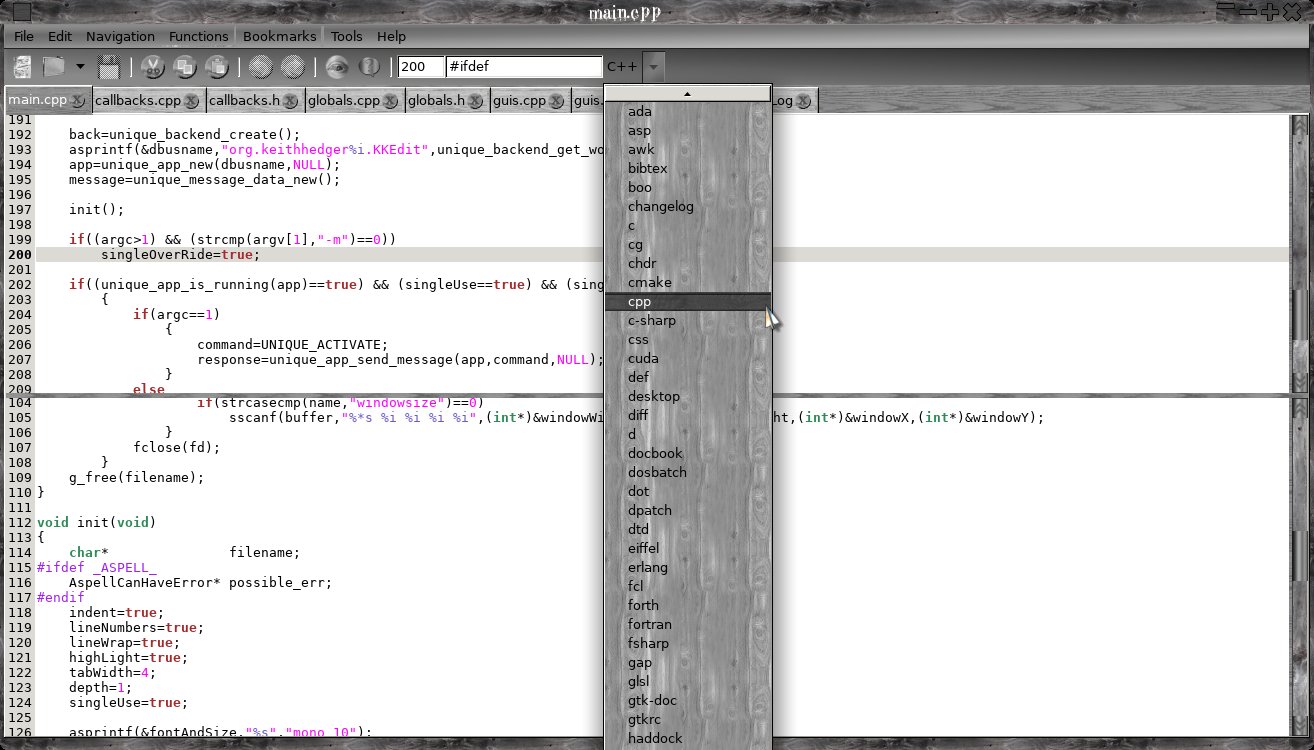Close the guis.cpp tab
The width and height of the screenshot is (1314, 750).
click(557, 100)
